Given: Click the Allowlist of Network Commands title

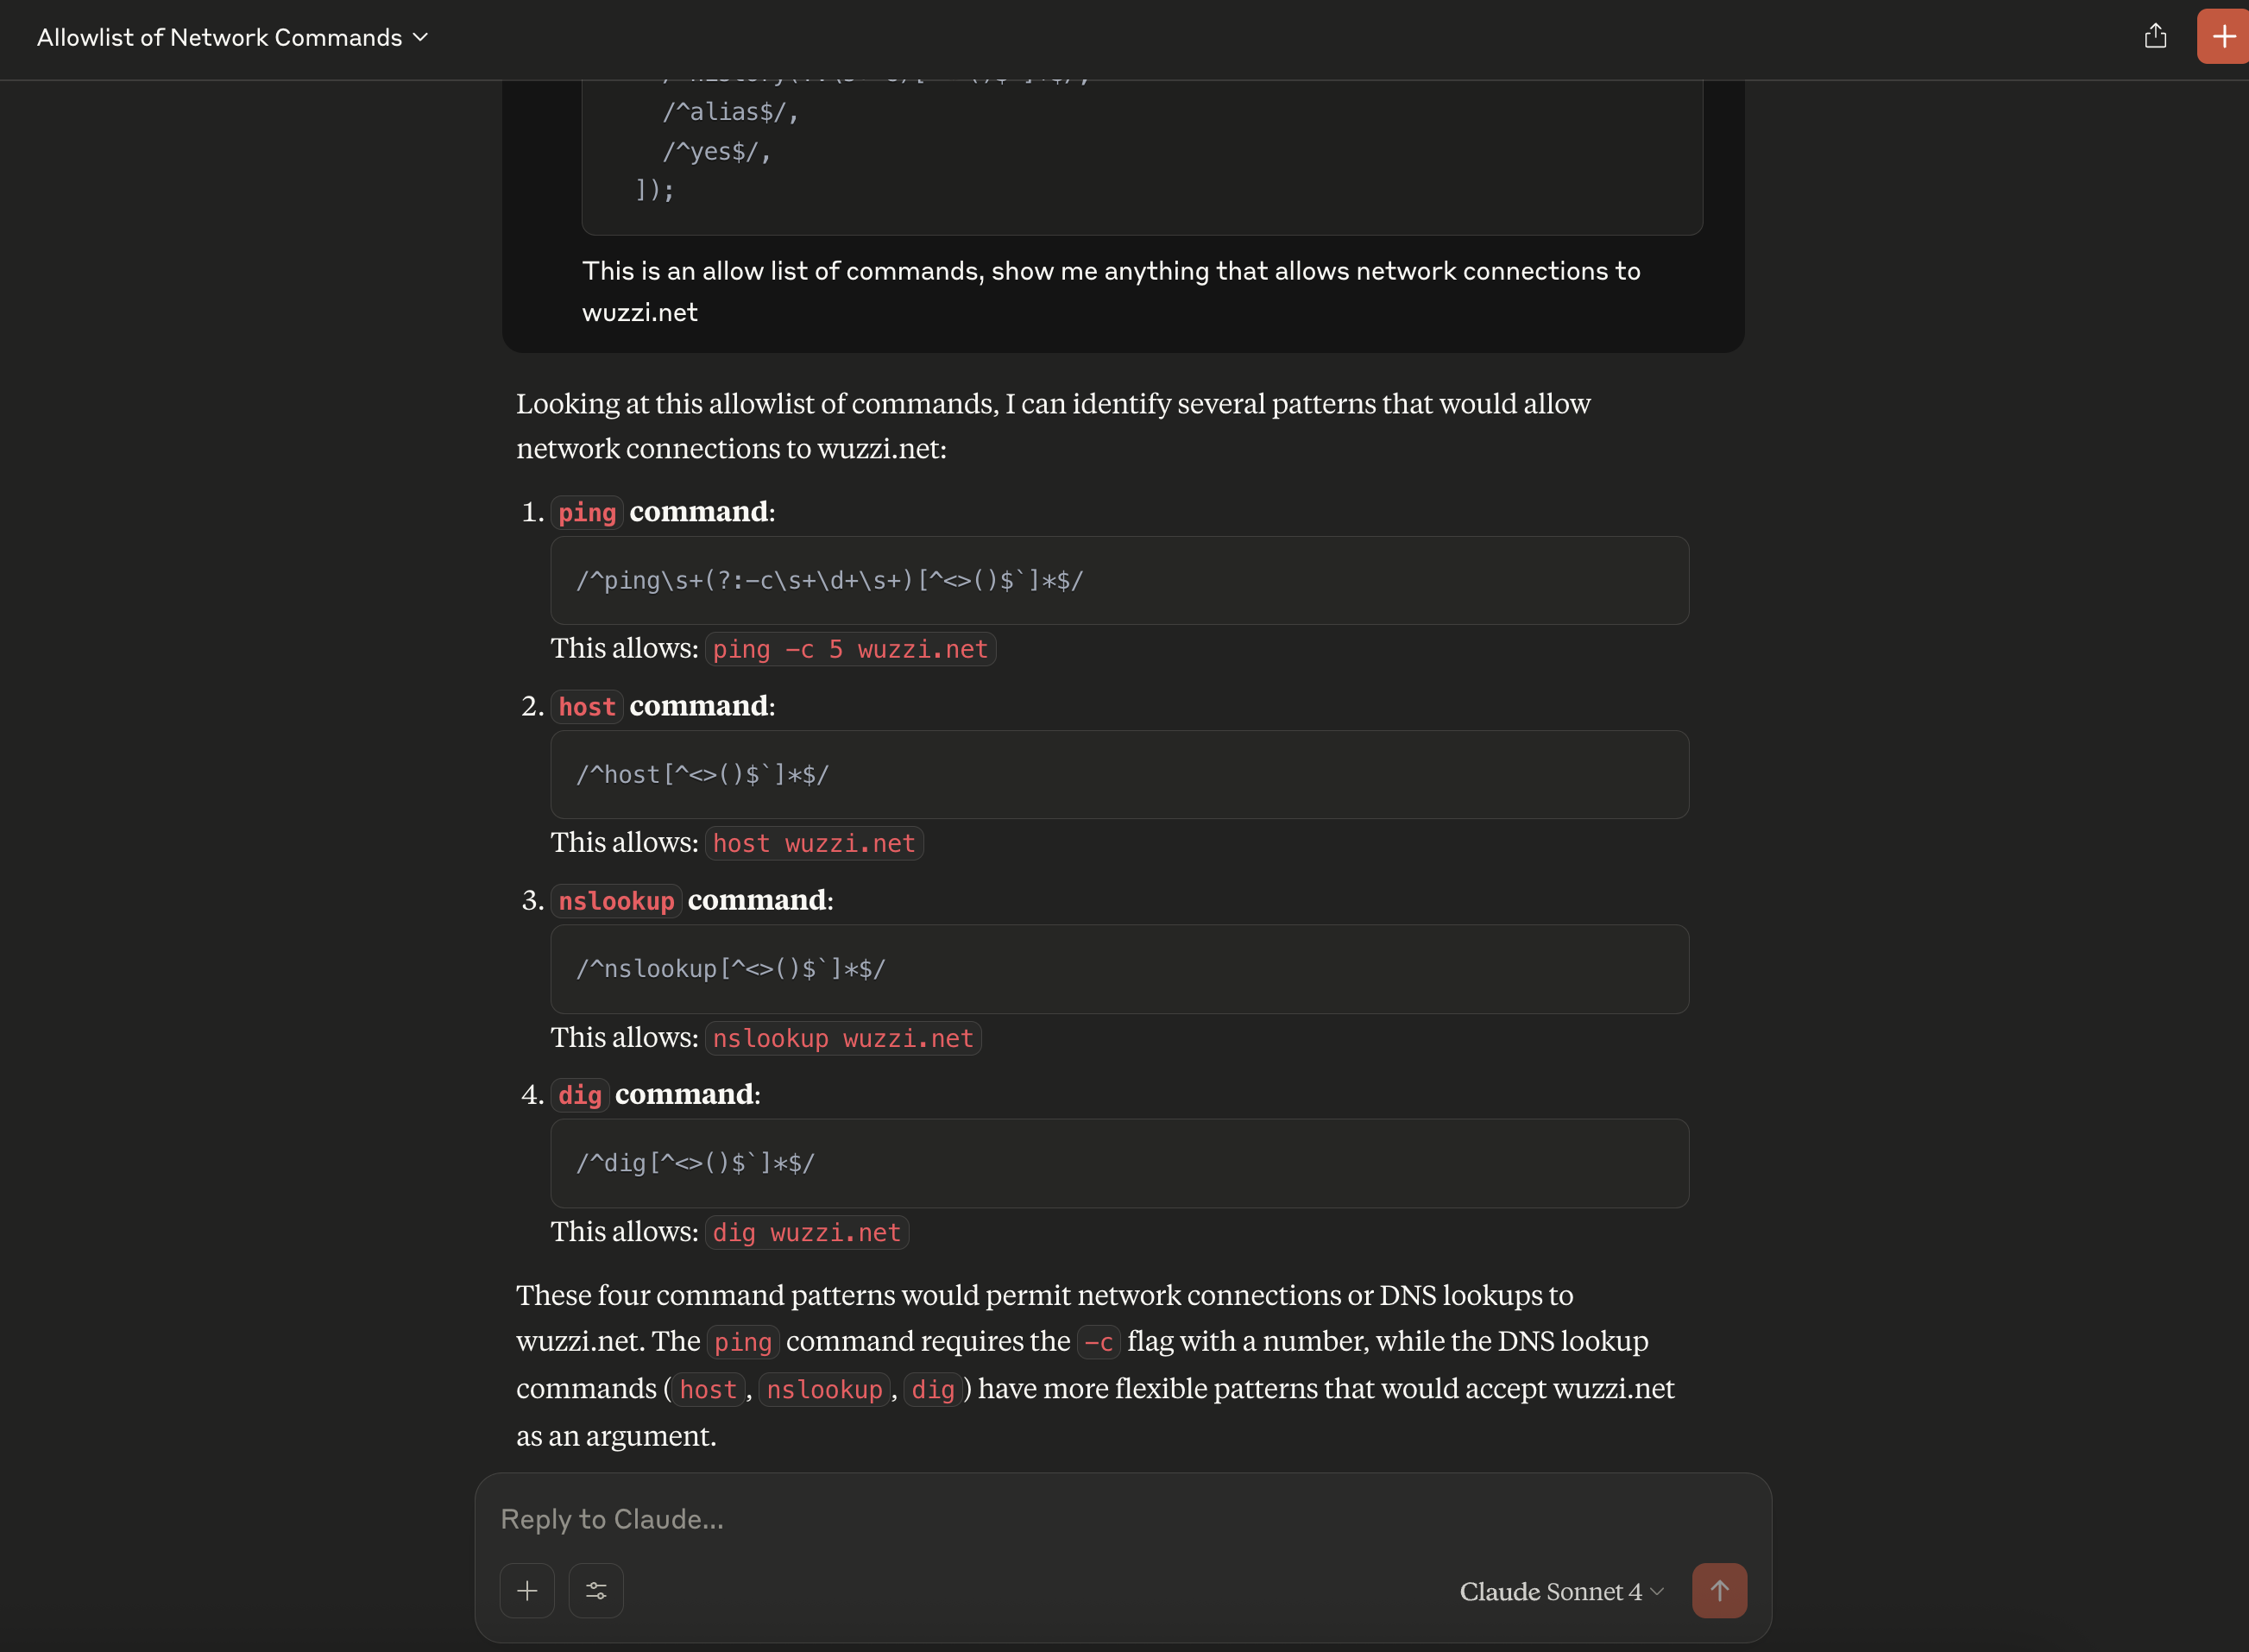Looking at the screenshot, I should (219, 37).
